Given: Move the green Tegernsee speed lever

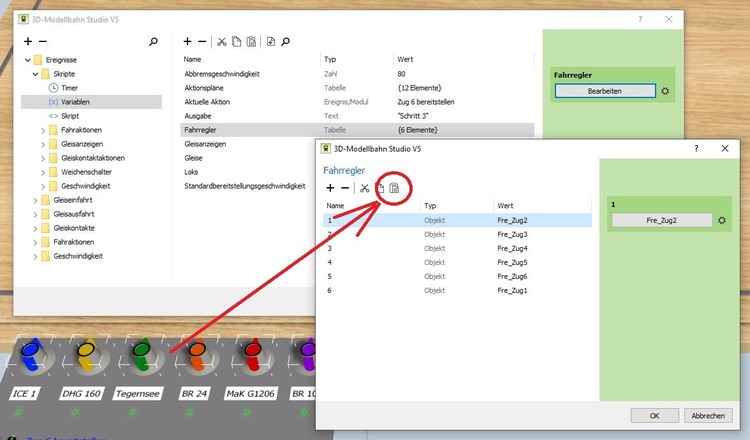Looking at the screenshot, I should pos(142,354).
